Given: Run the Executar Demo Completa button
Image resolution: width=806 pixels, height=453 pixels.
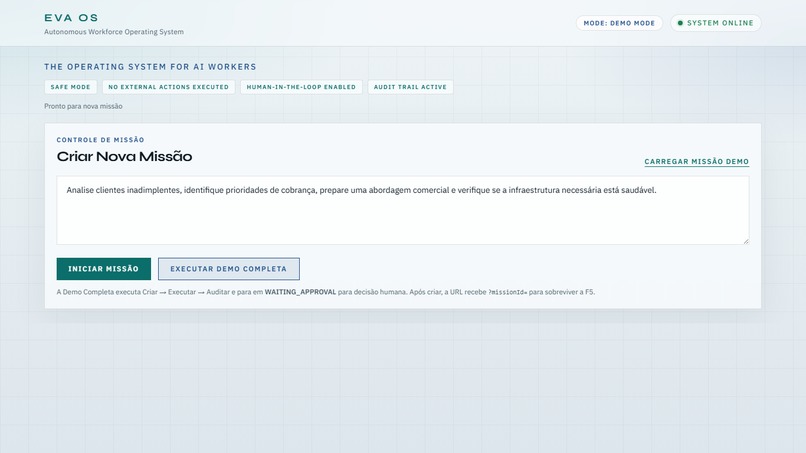Looking at the screenshot, I should (229, 269).
